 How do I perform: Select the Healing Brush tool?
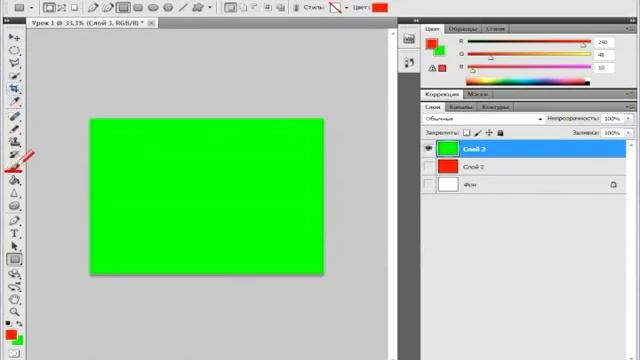coord(14,116)
